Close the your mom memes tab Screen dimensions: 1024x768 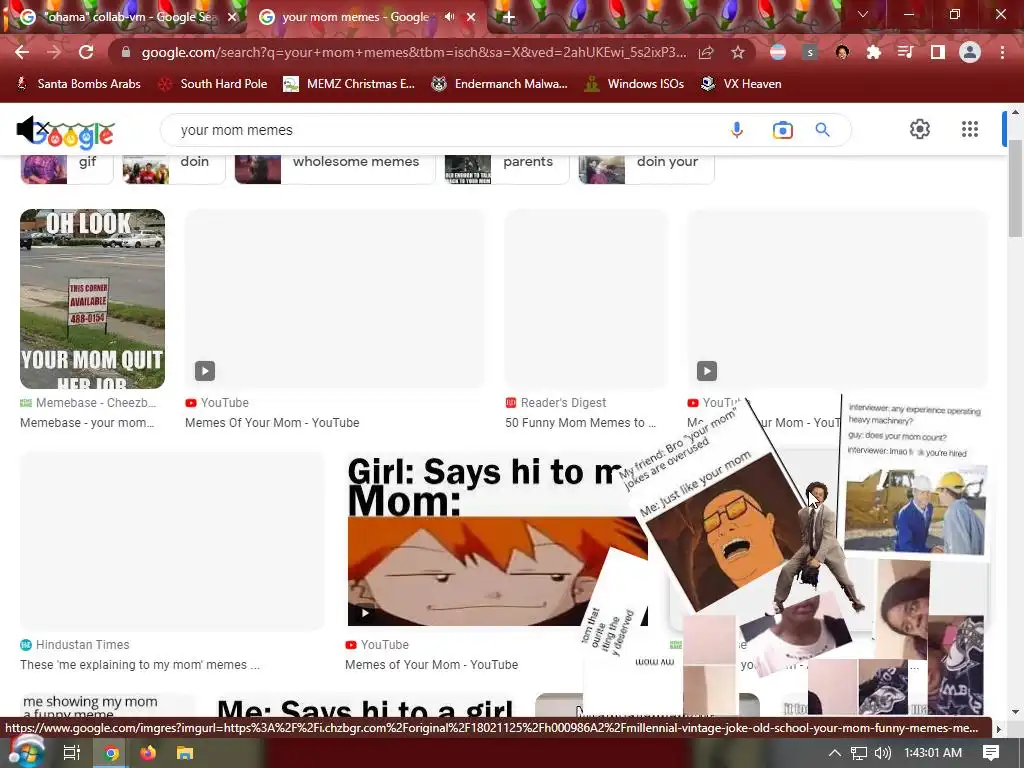[x=472, y=17]
